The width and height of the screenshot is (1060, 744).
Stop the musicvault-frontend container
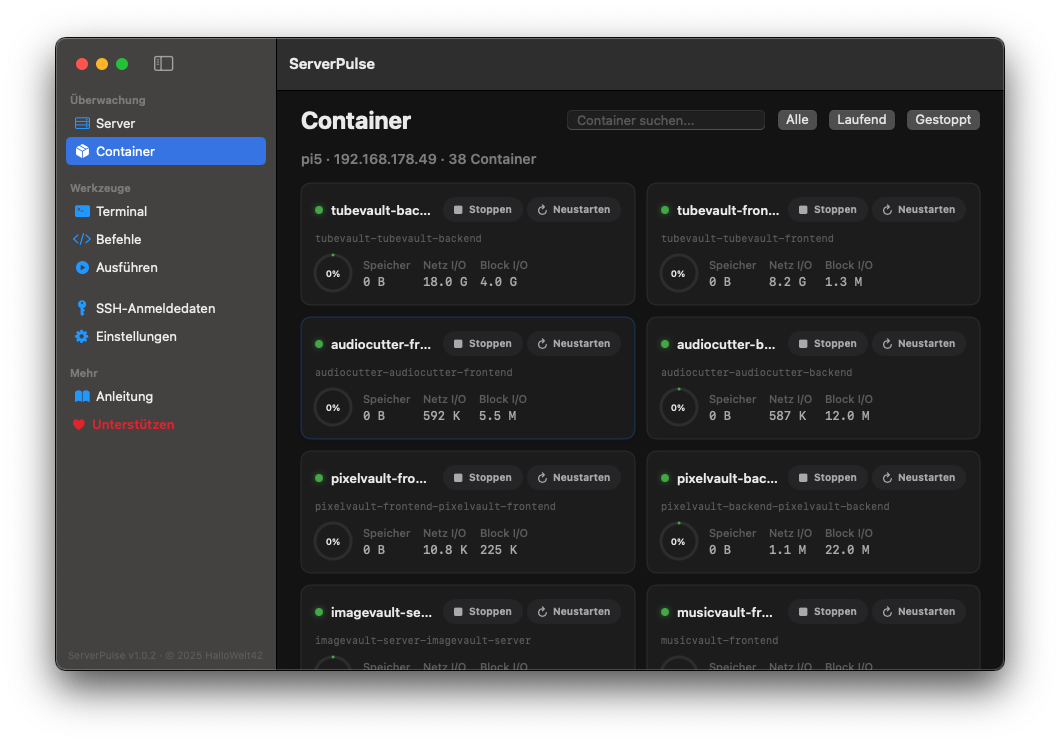[828, 612]
